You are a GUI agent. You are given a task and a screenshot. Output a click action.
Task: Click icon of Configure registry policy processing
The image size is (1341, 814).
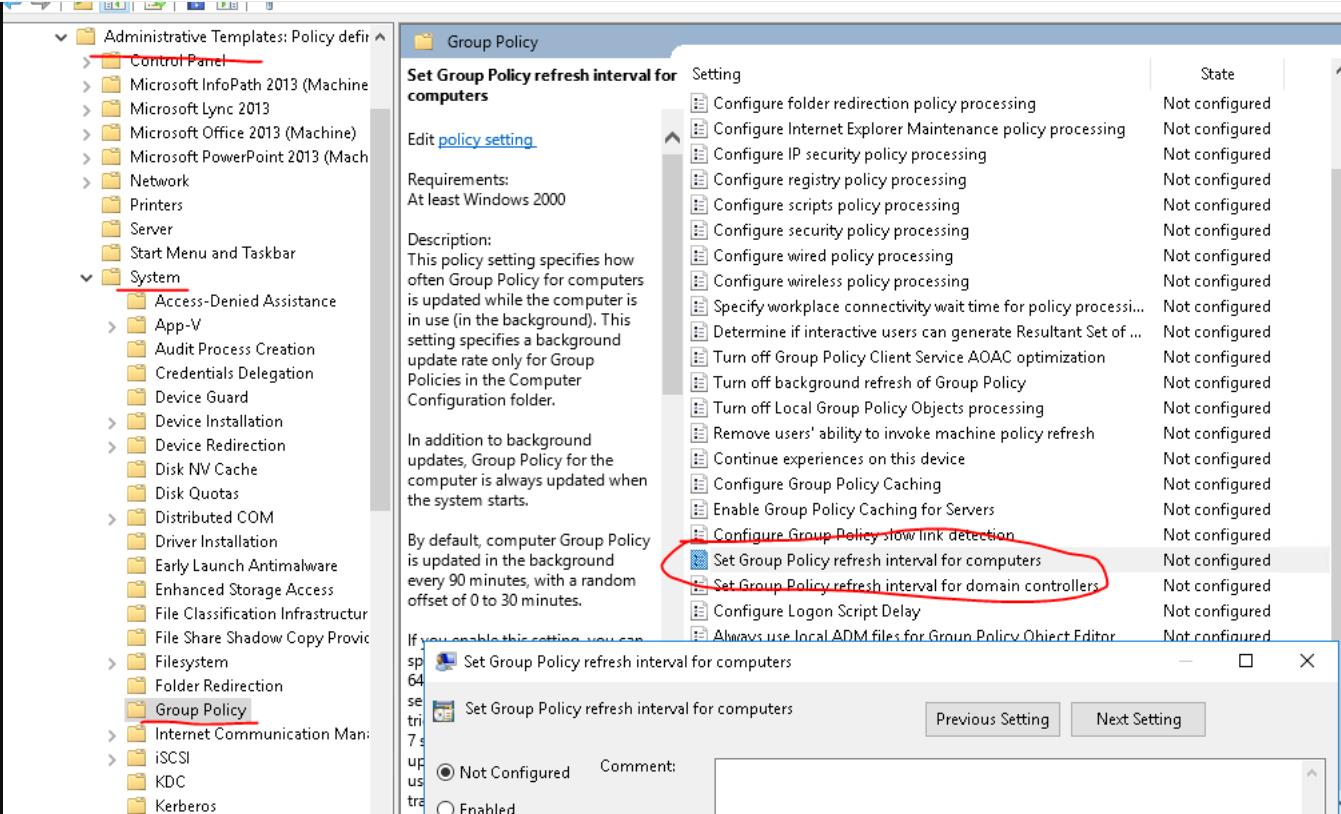coord(700,180)
